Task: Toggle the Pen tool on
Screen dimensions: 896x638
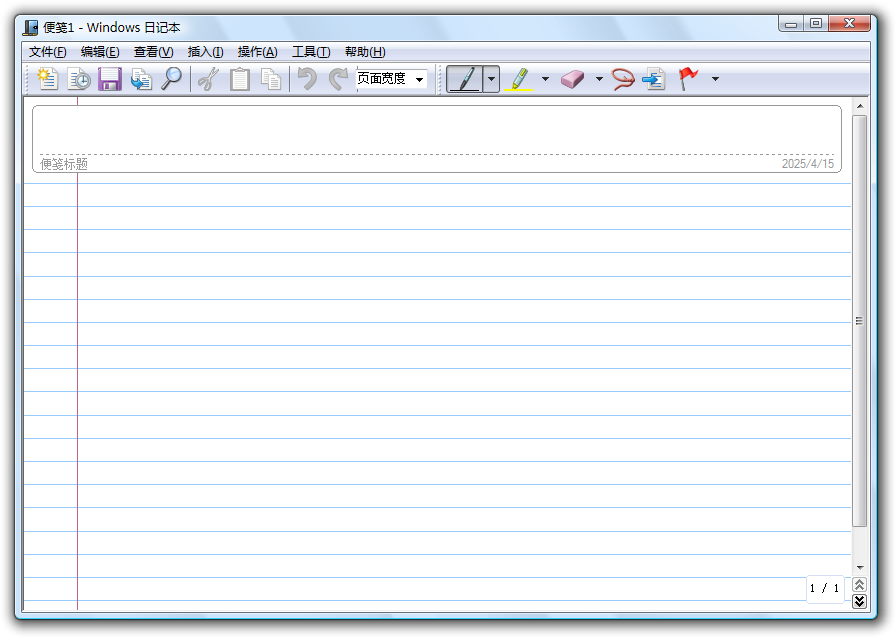Action: point(464,79)
